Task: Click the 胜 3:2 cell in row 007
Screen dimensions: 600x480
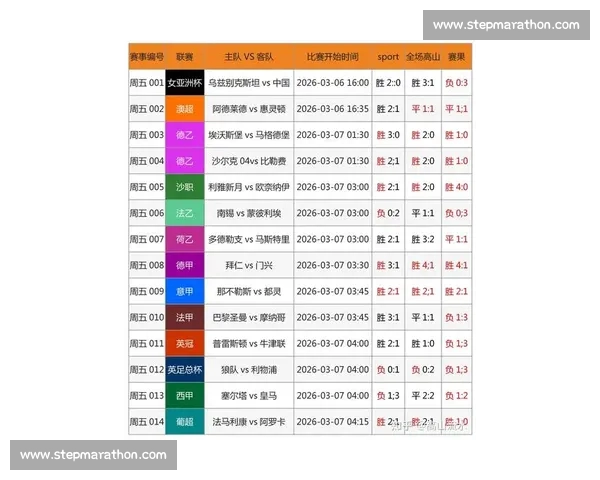Action: pos(423,239)
